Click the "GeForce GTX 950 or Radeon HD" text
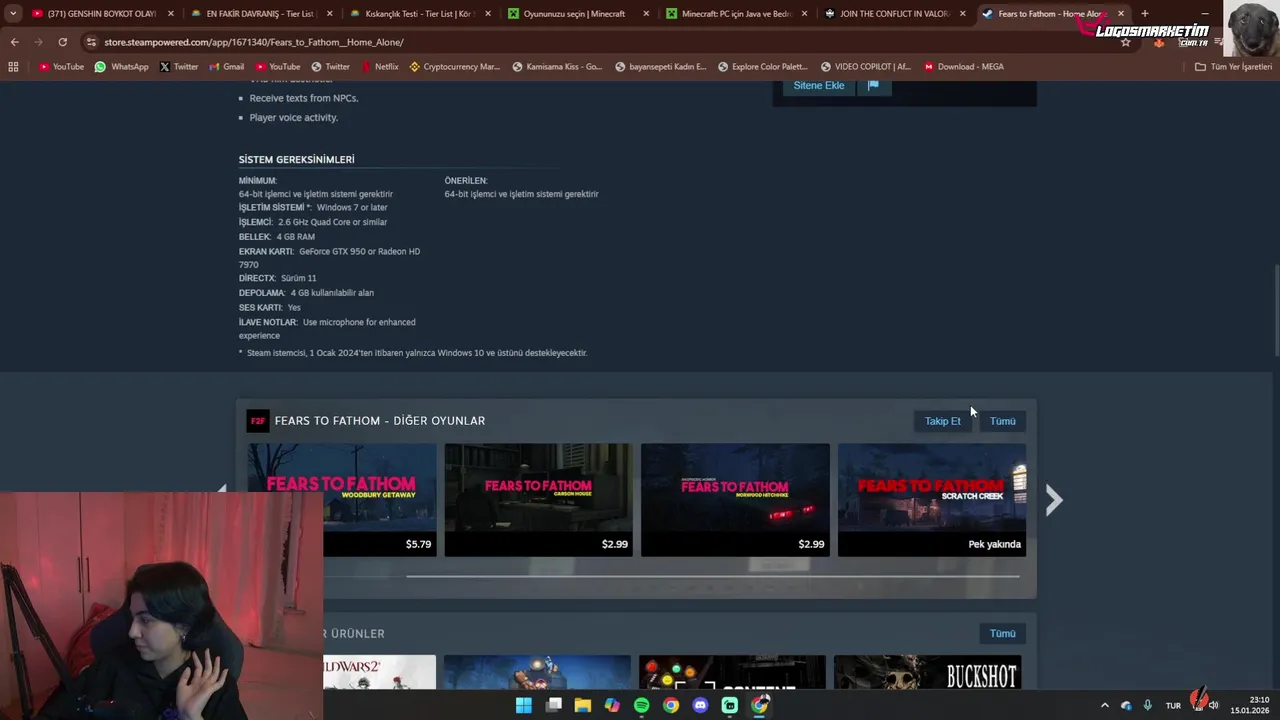 point(359,251)
